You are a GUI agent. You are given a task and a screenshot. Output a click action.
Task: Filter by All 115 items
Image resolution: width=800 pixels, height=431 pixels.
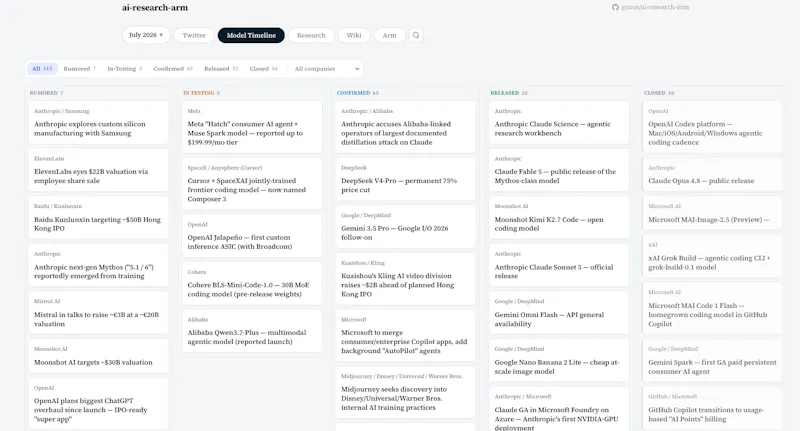click(x=42, y=68)
